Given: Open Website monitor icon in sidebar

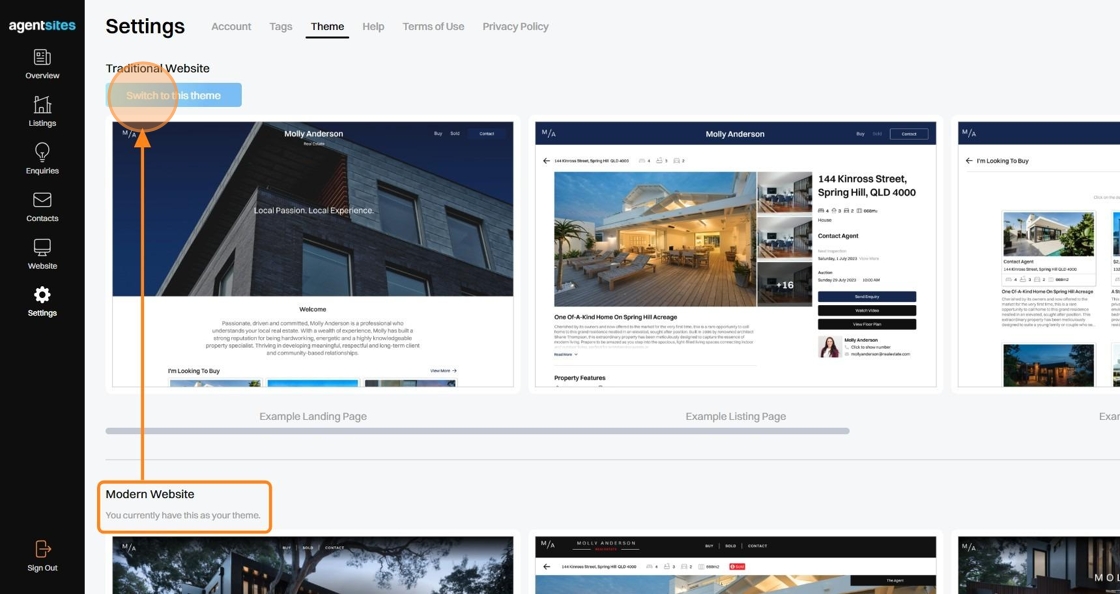Looking at the screenshot, I should [x=42, y=247].
